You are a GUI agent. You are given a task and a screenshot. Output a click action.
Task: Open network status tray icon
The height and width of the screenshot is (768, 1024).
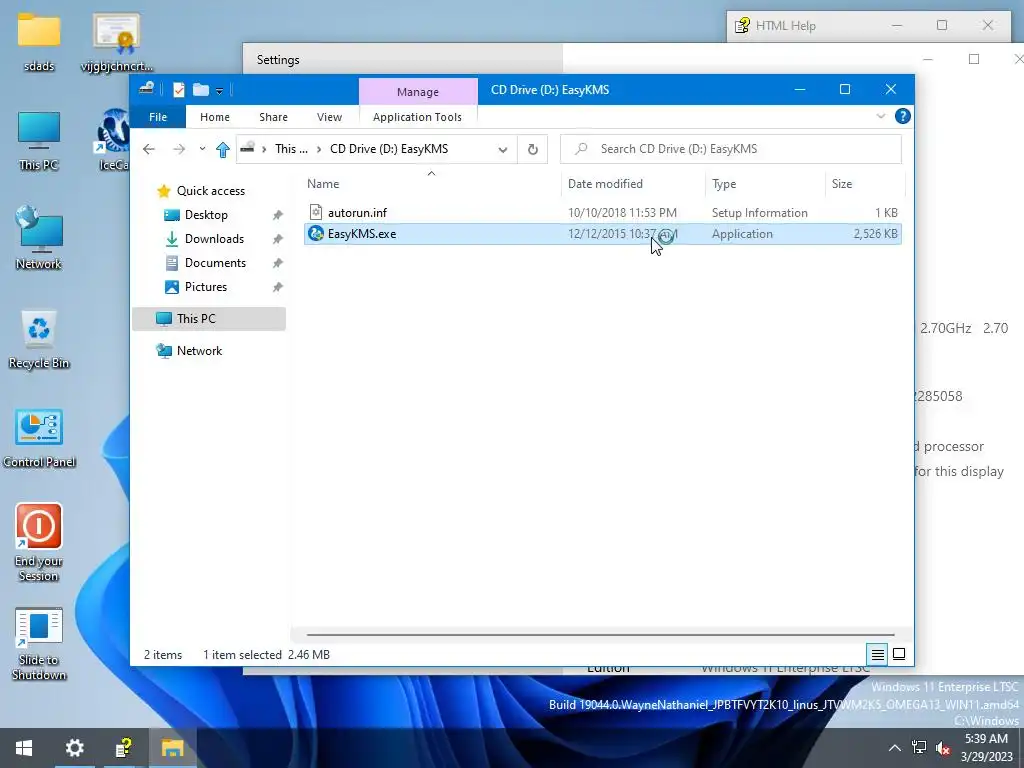coord(919,748)
